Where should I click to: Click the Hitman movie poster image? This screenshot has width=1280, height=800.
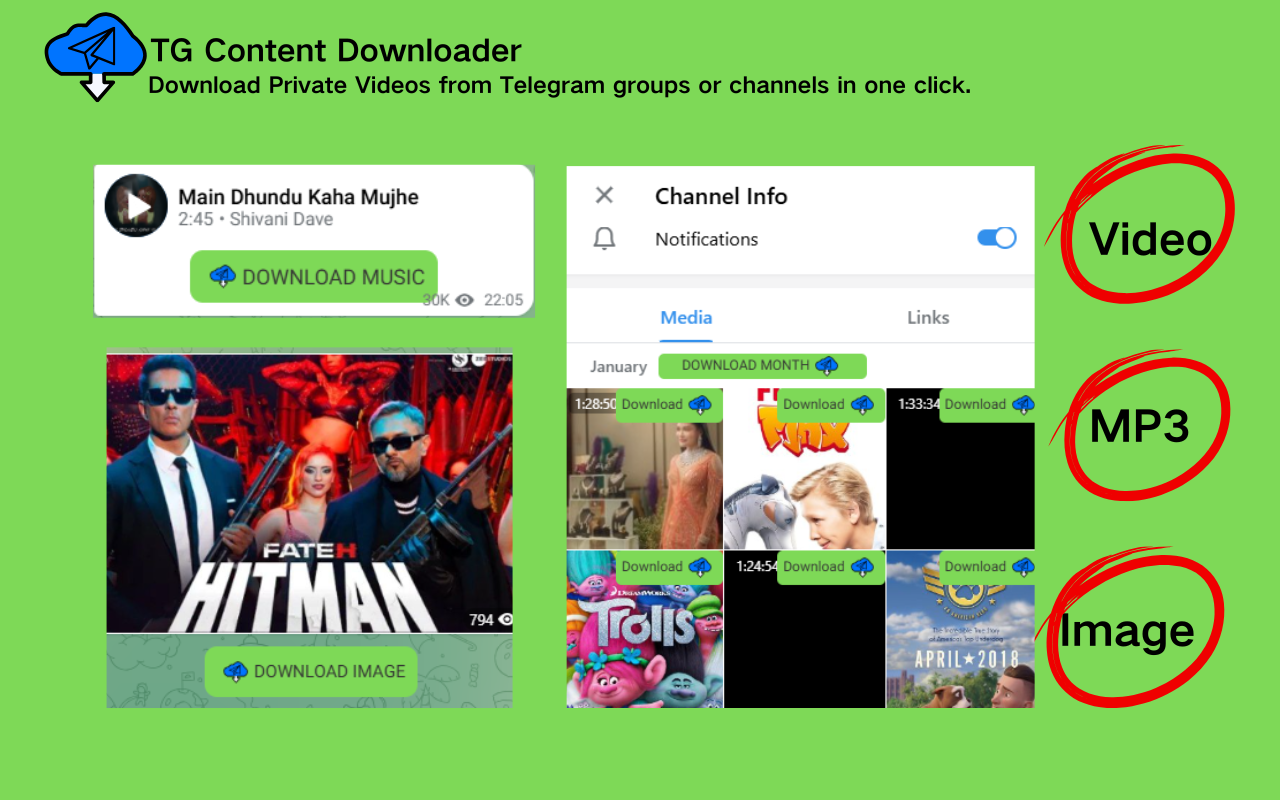(309, 490)
